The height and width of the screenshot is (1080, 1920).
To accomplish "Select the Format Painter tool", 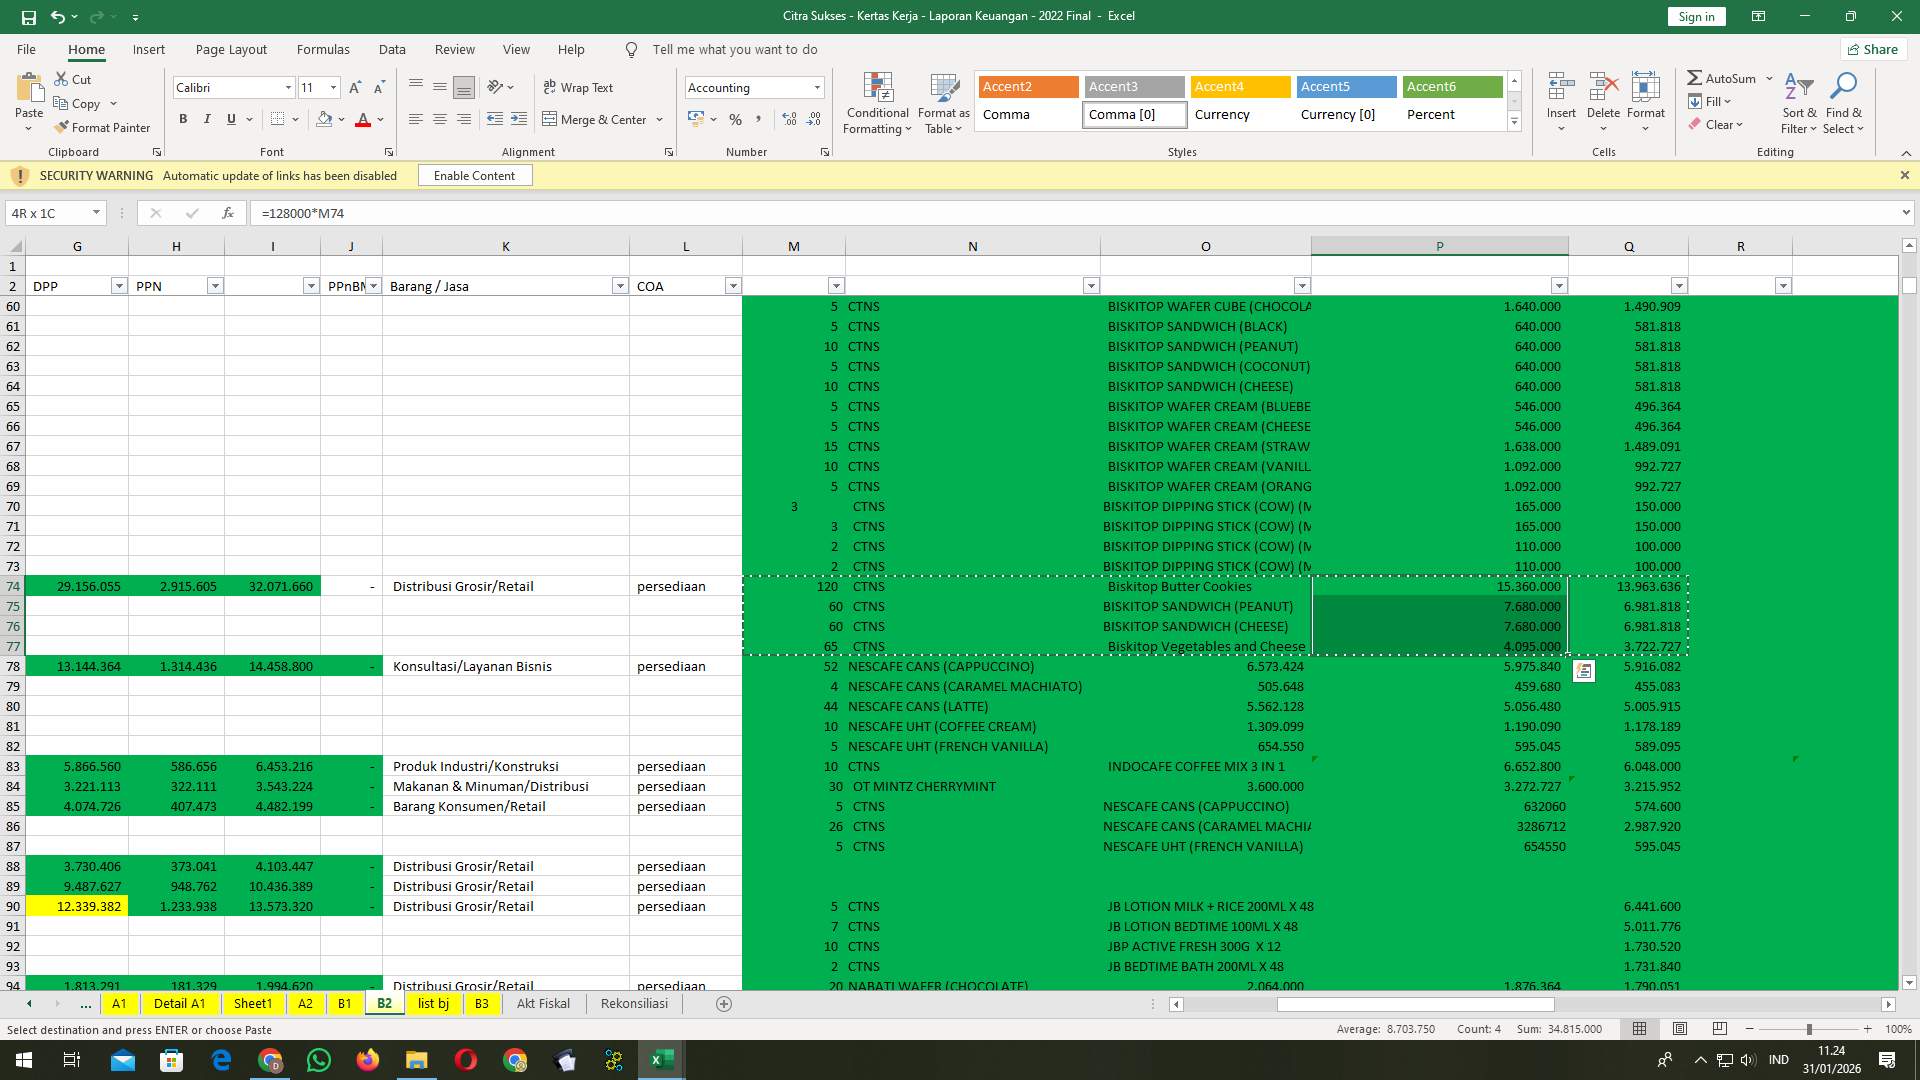I will click(x=103, y=127).
